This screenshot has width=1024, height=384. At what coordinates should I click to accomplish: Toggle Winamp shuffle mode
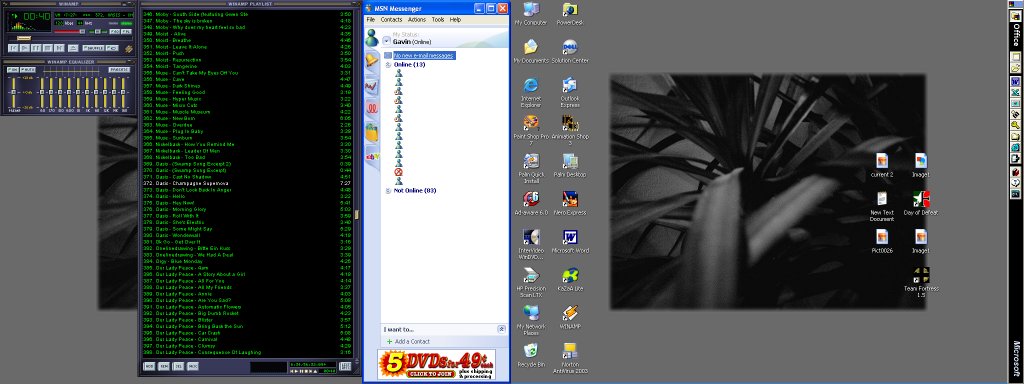pos(93,48)
